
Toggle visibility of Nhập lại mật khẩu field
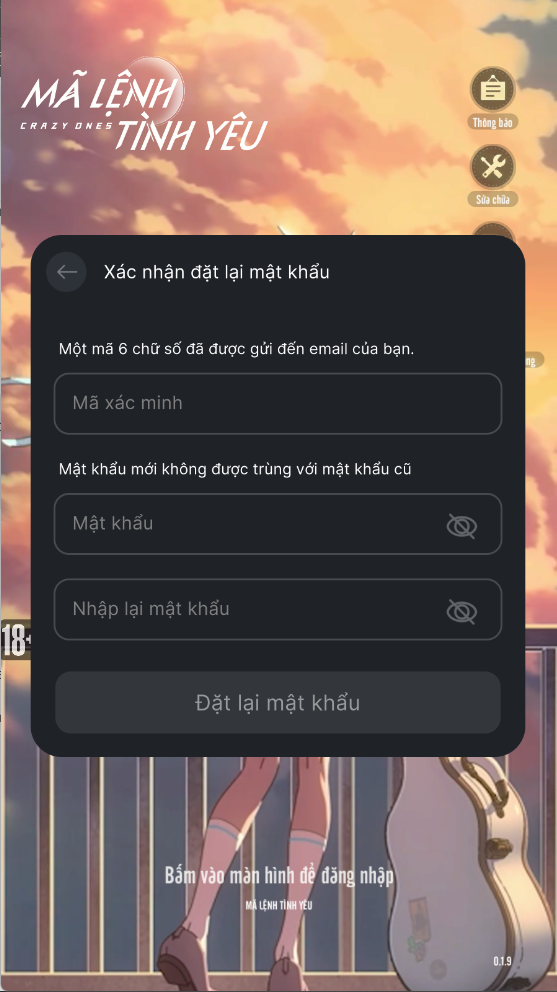pyautogui.click(x=461, y=611)
